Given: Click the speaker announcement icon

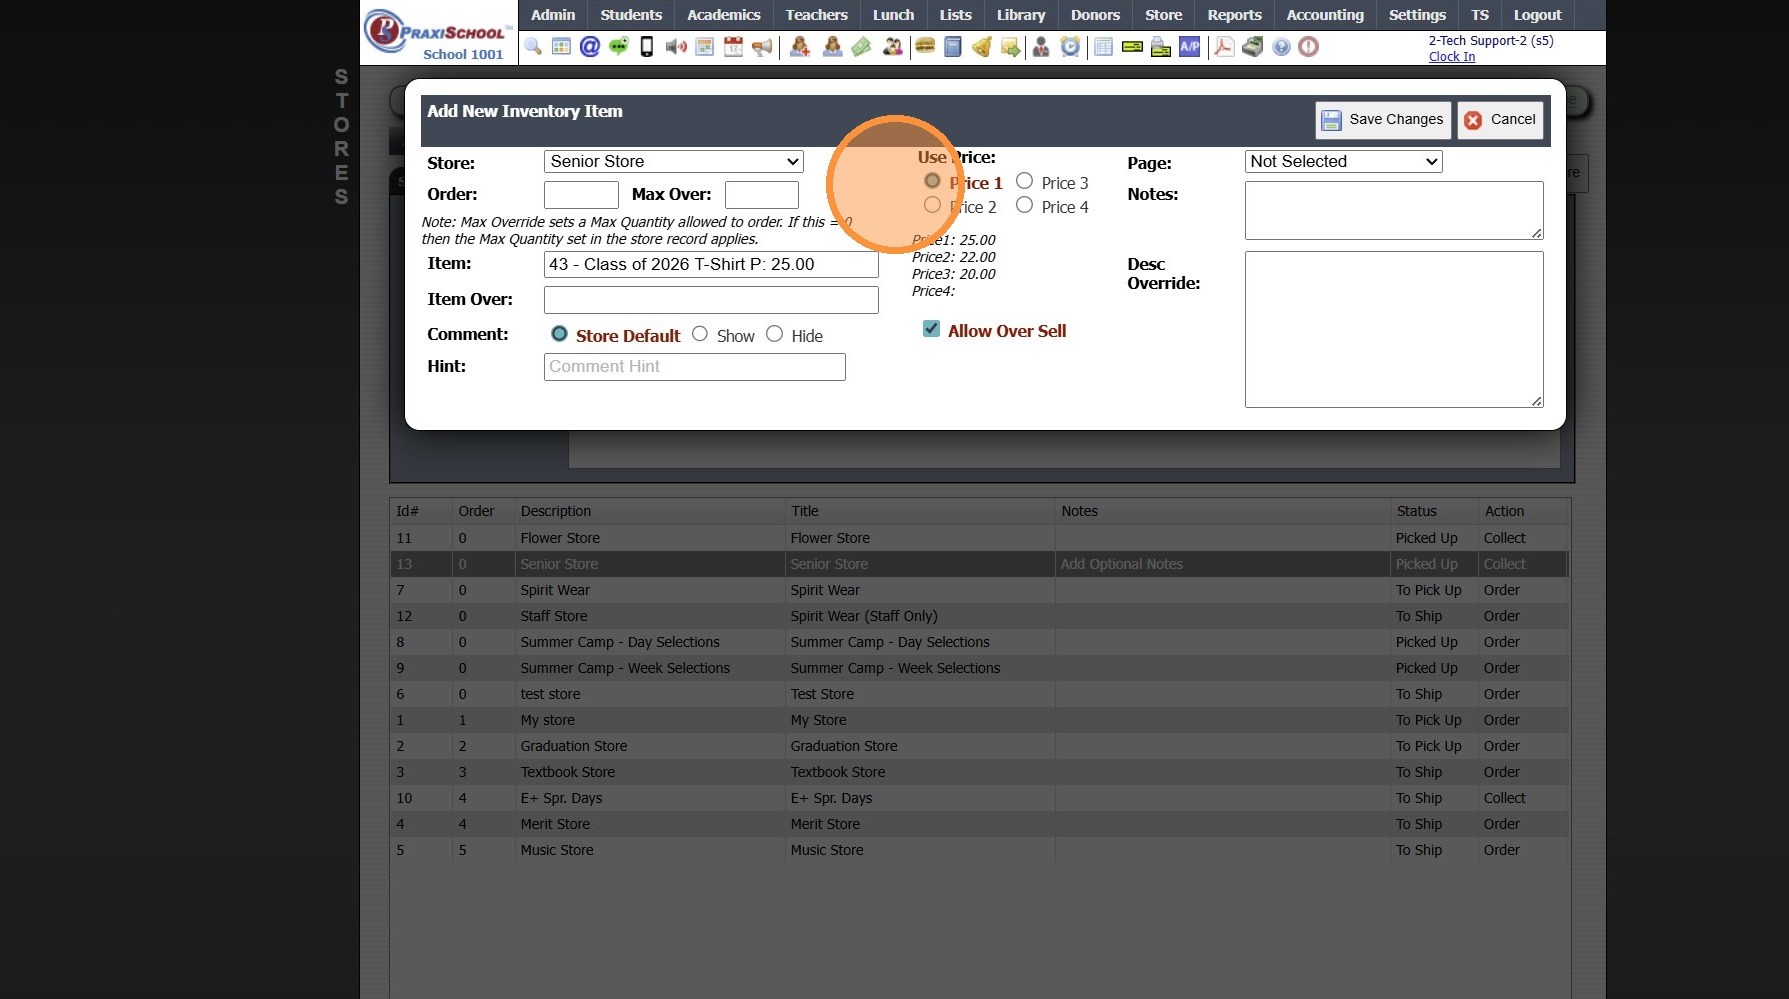Looking at the screenshot, I should click(676, 47).
